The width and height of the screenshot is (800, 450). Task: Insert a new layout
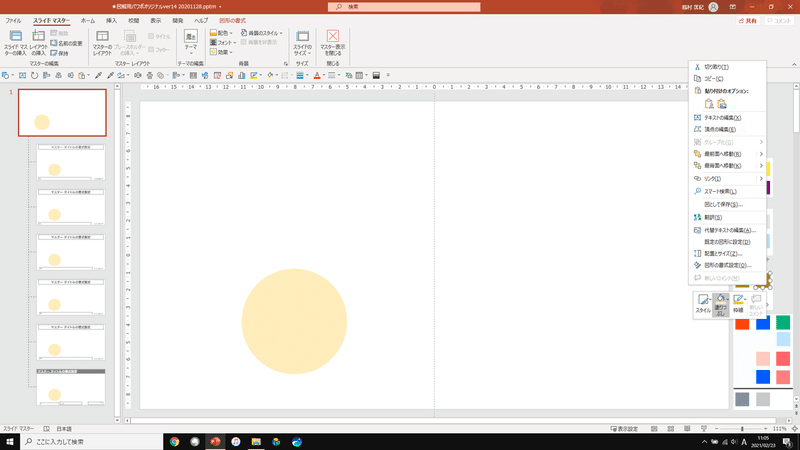39,42
